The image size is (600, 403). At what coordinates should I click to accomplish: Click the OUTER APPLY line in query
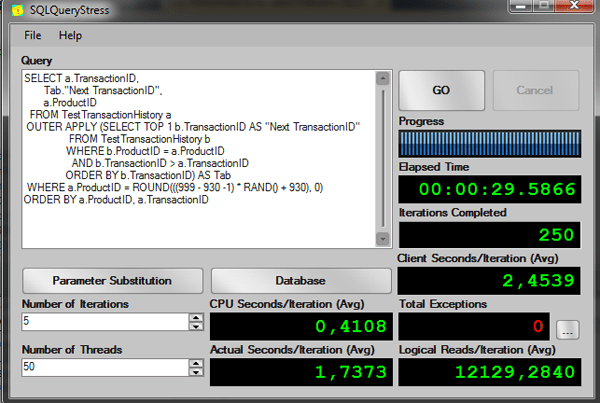(193, 127)
